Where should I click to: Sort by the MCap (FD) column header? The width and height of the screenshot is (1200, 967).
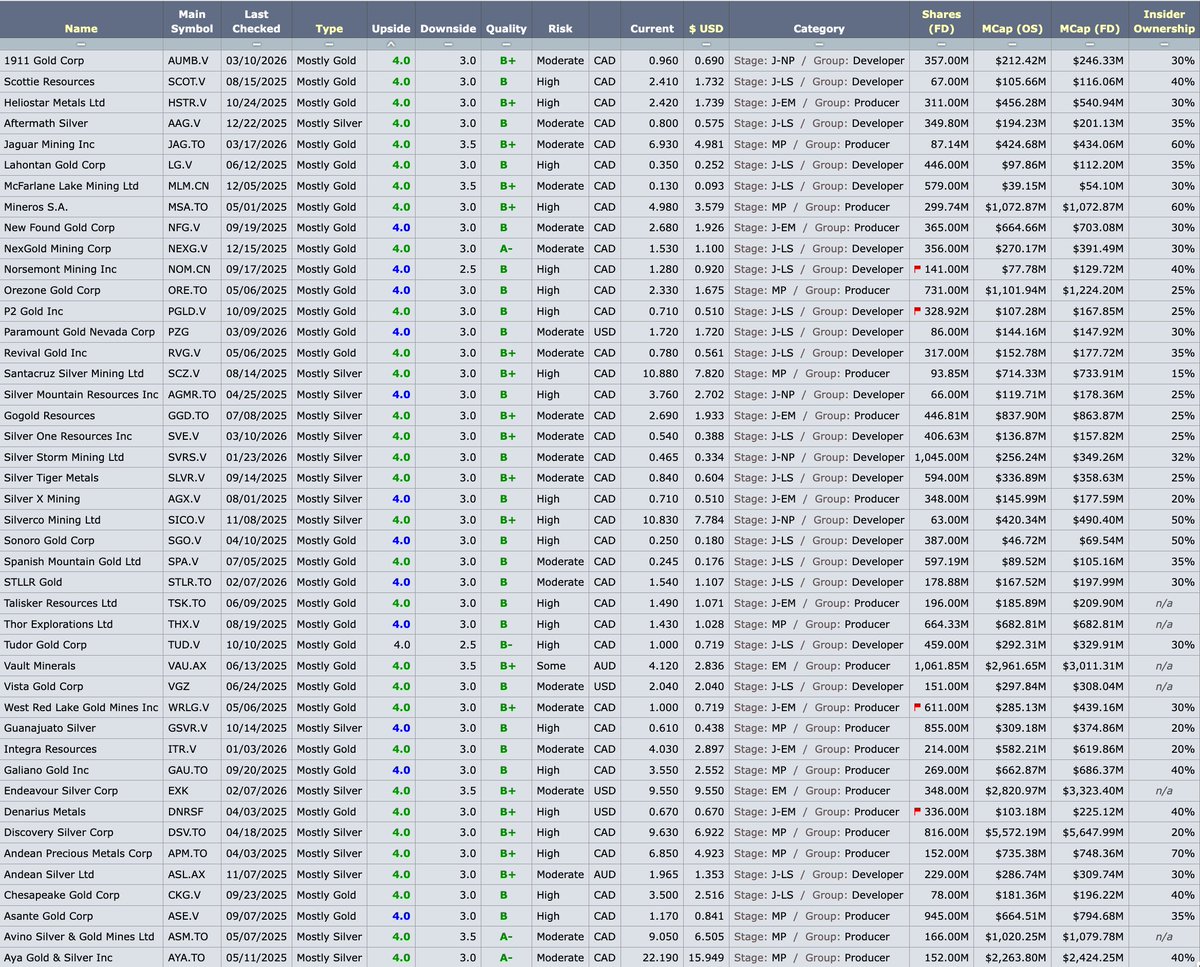[1089, 29]
